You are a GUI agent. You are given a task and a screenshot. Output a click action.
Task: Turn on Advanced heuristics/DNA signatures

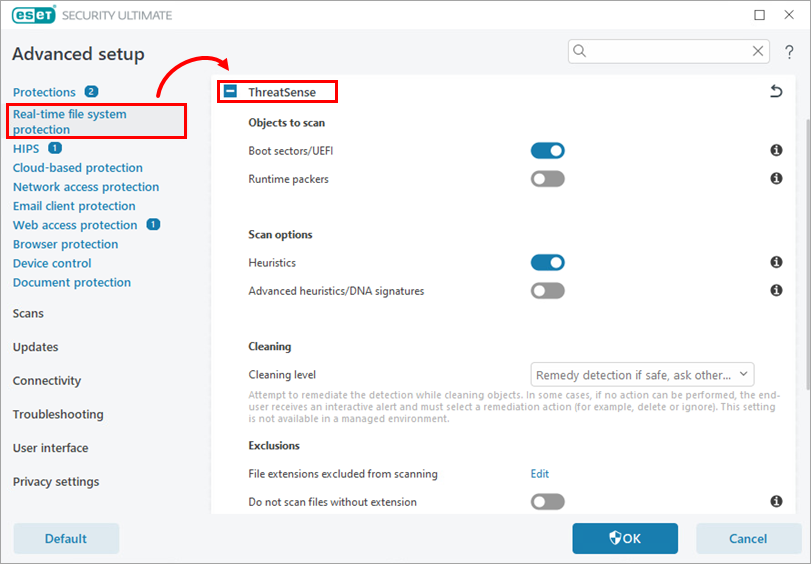pos(547,291)
